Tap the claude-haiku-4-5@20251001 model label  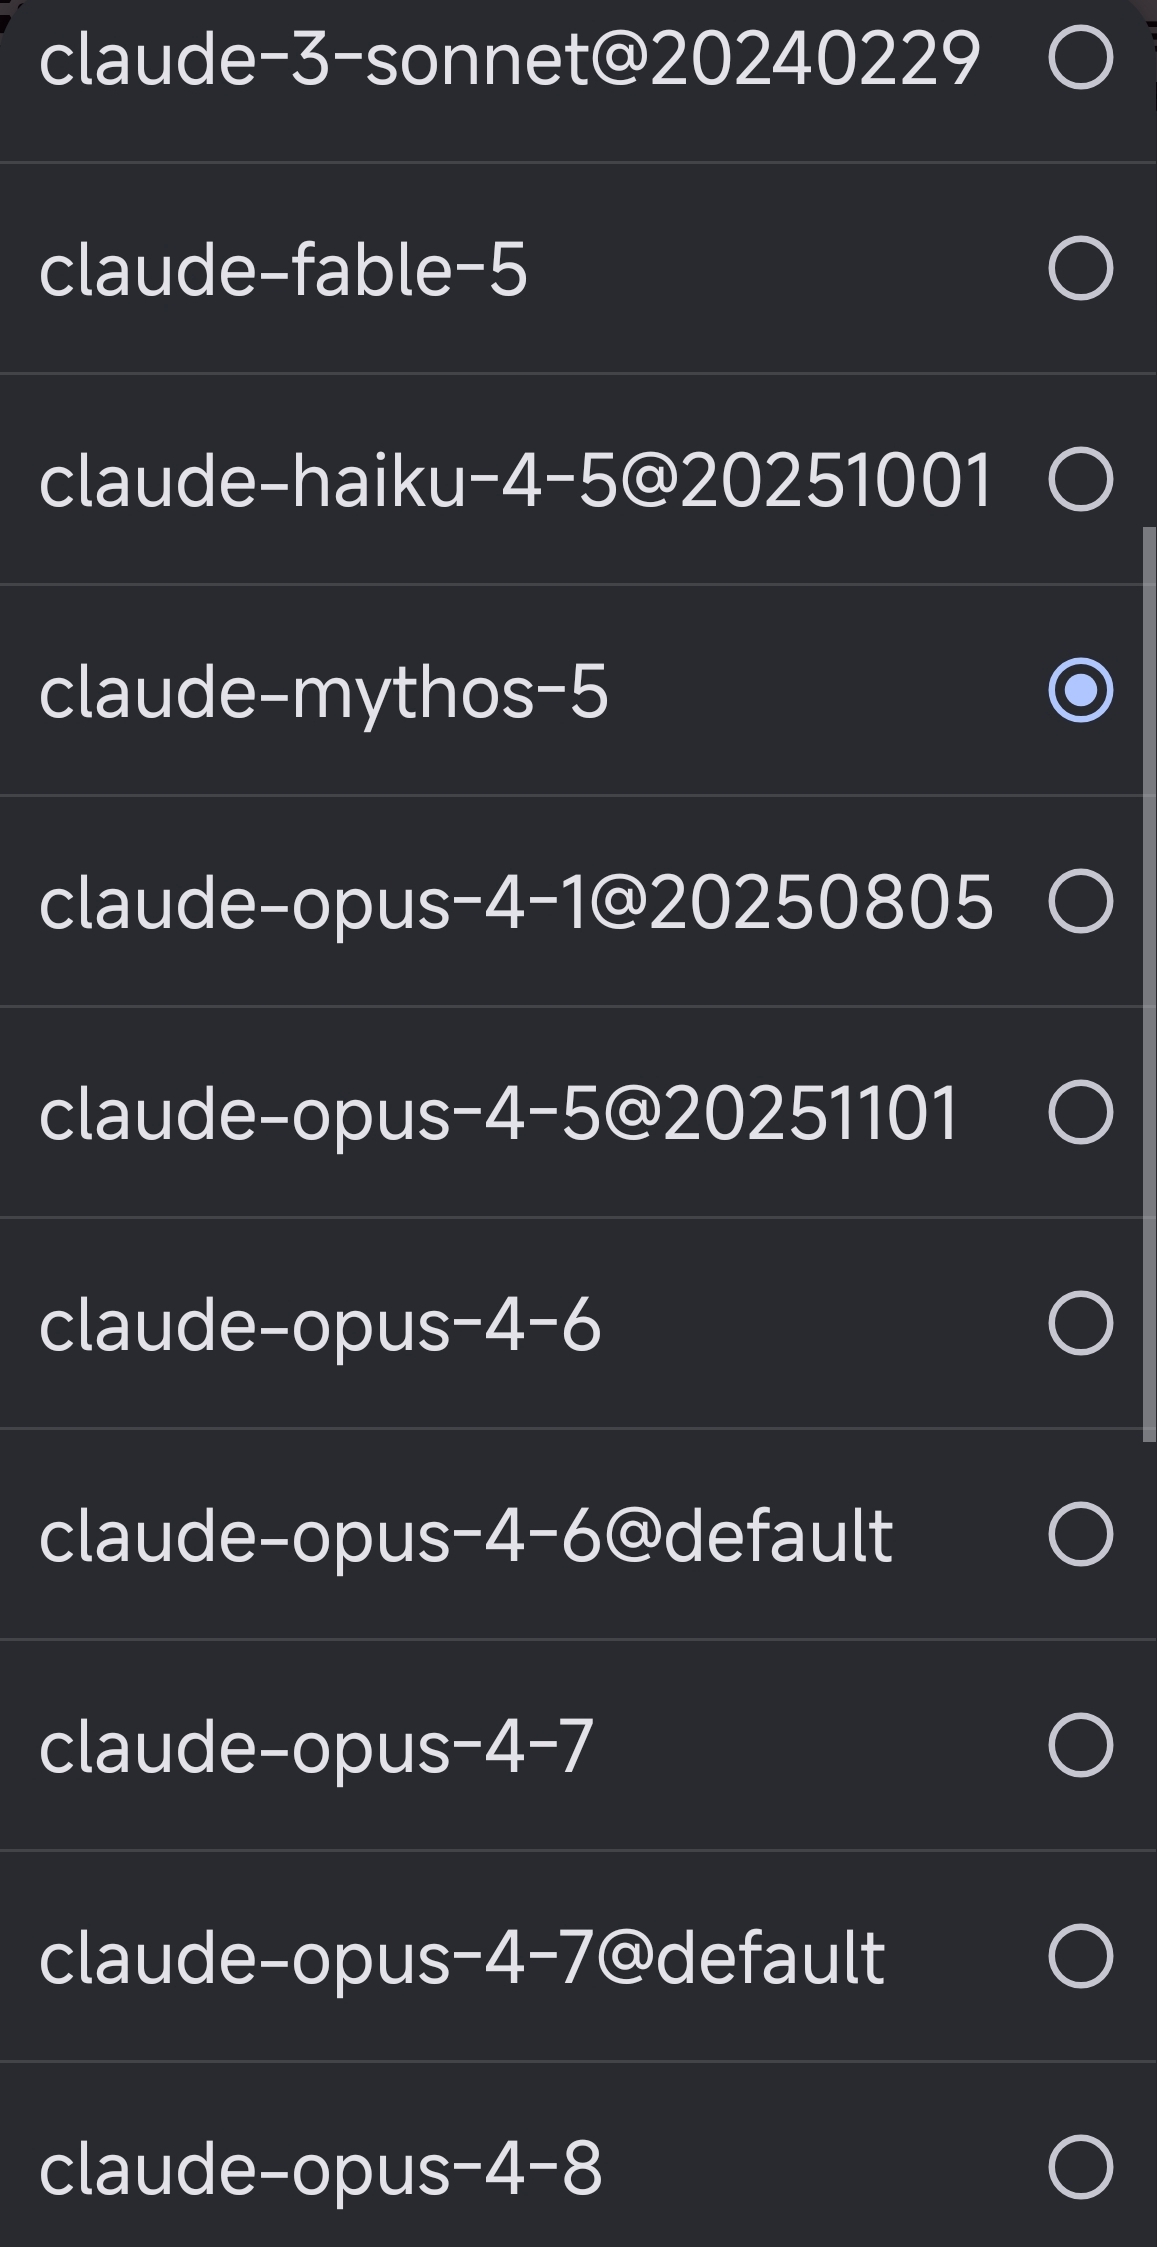click(x=516, y=481)
